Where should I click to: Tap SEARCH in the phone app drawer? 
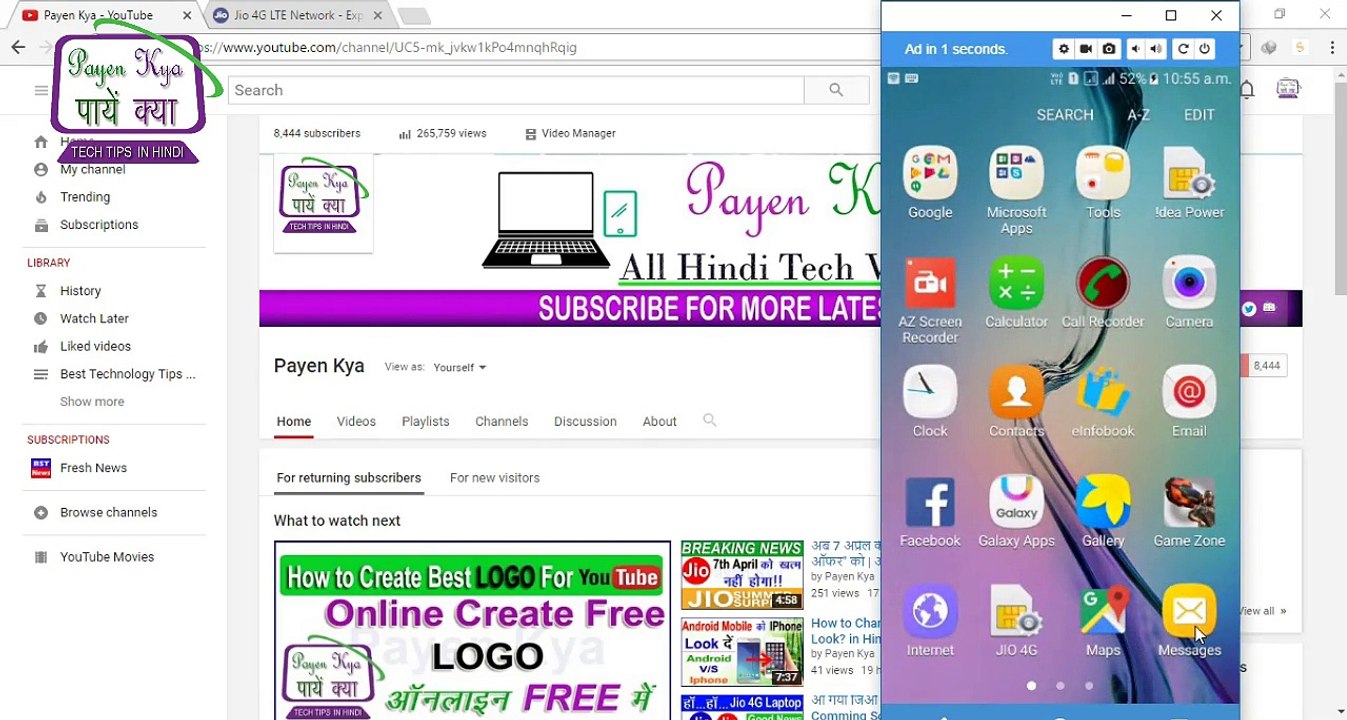pyautogui.click(x=1065, y=115)
